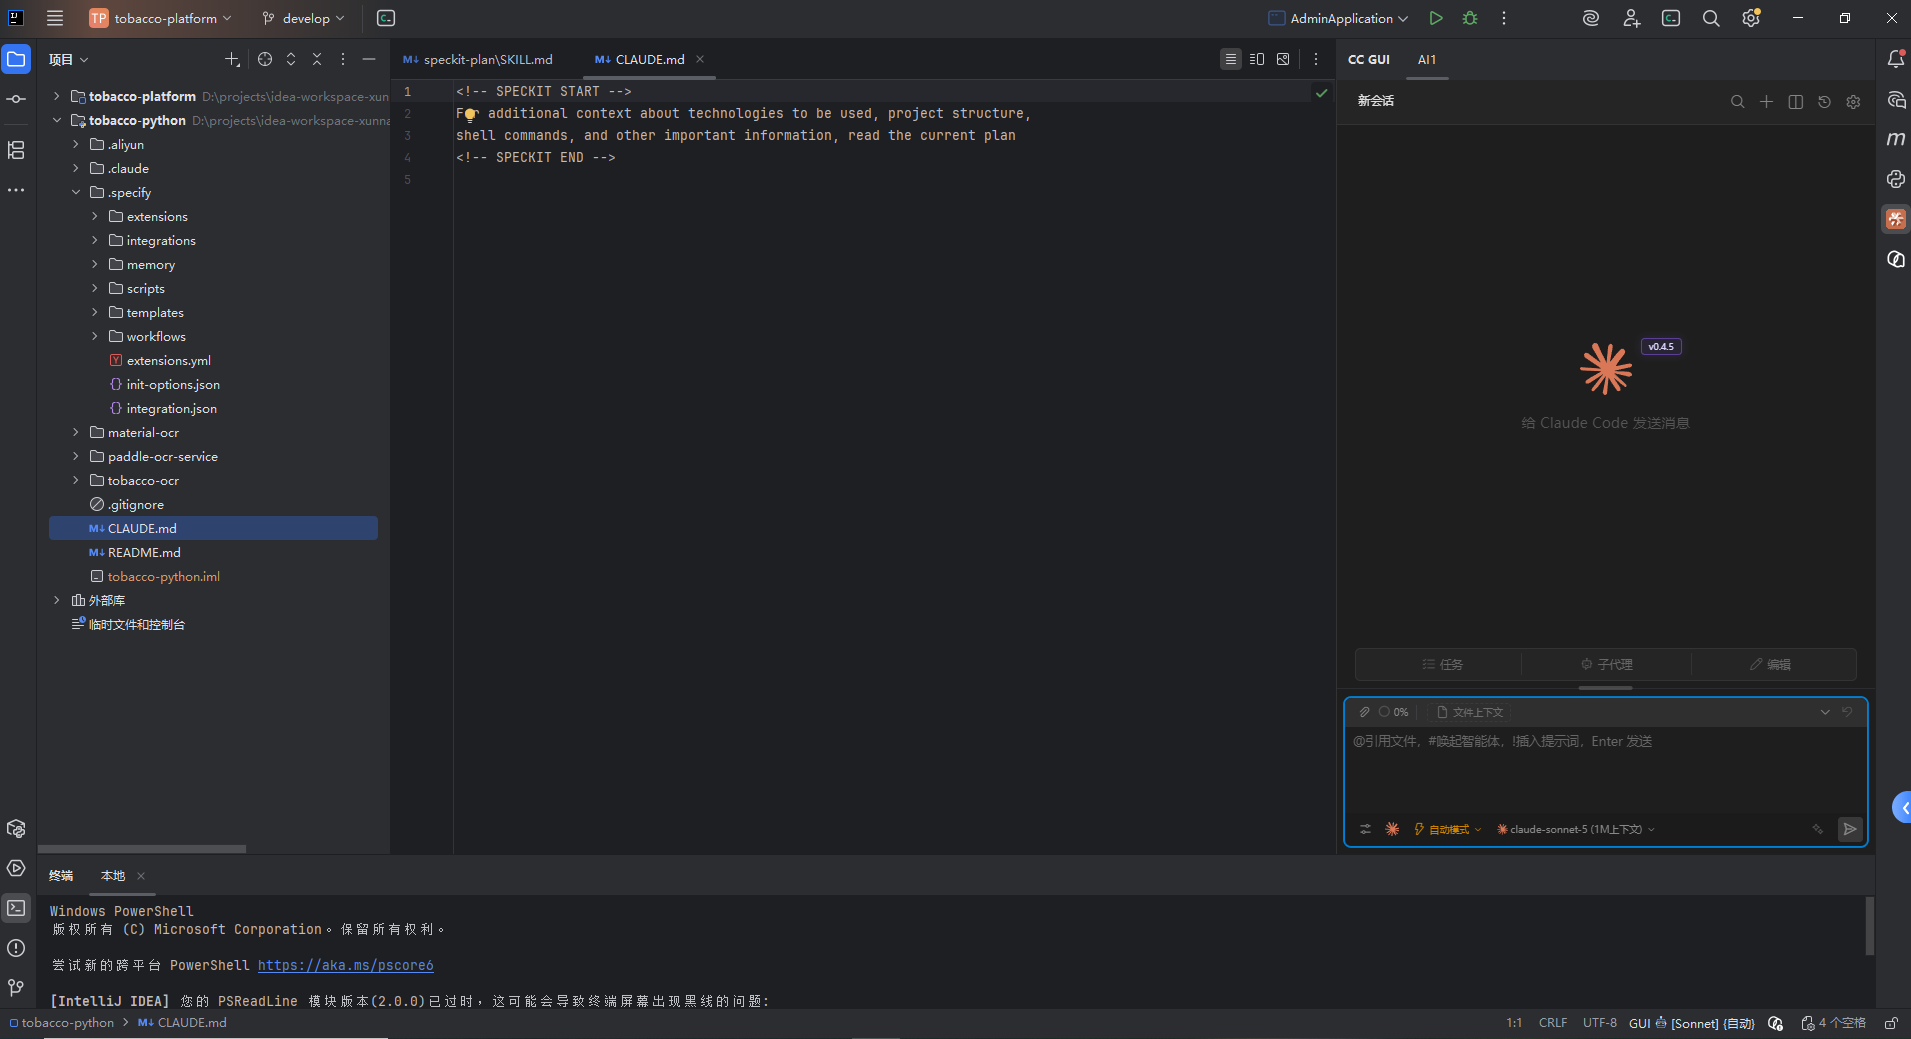The height and width of the screenshot is (1039, 1911).
Task: Collapse the chat input header chevron
Action: [1825, 712]
